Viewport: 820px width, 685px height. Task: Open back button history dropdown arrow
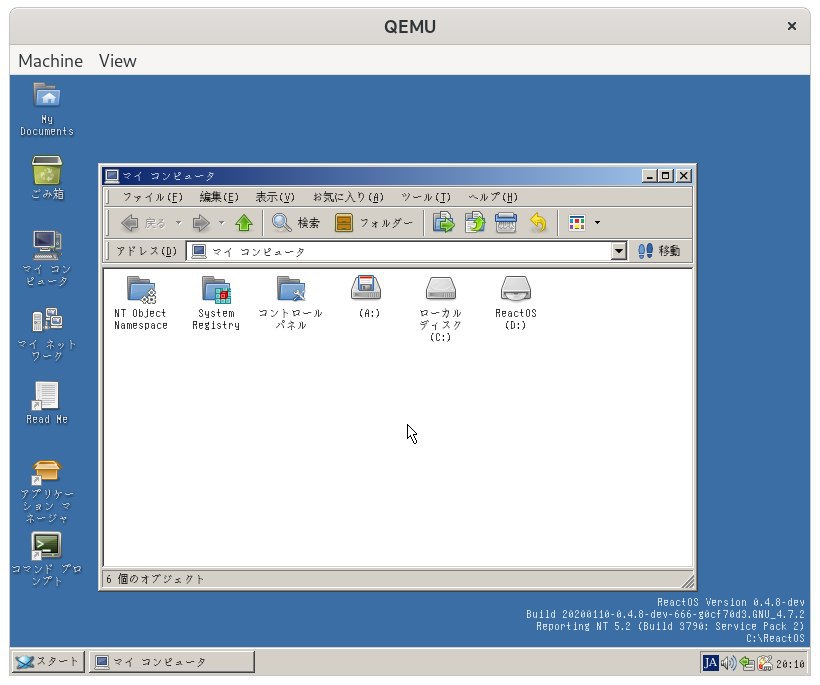179,223
